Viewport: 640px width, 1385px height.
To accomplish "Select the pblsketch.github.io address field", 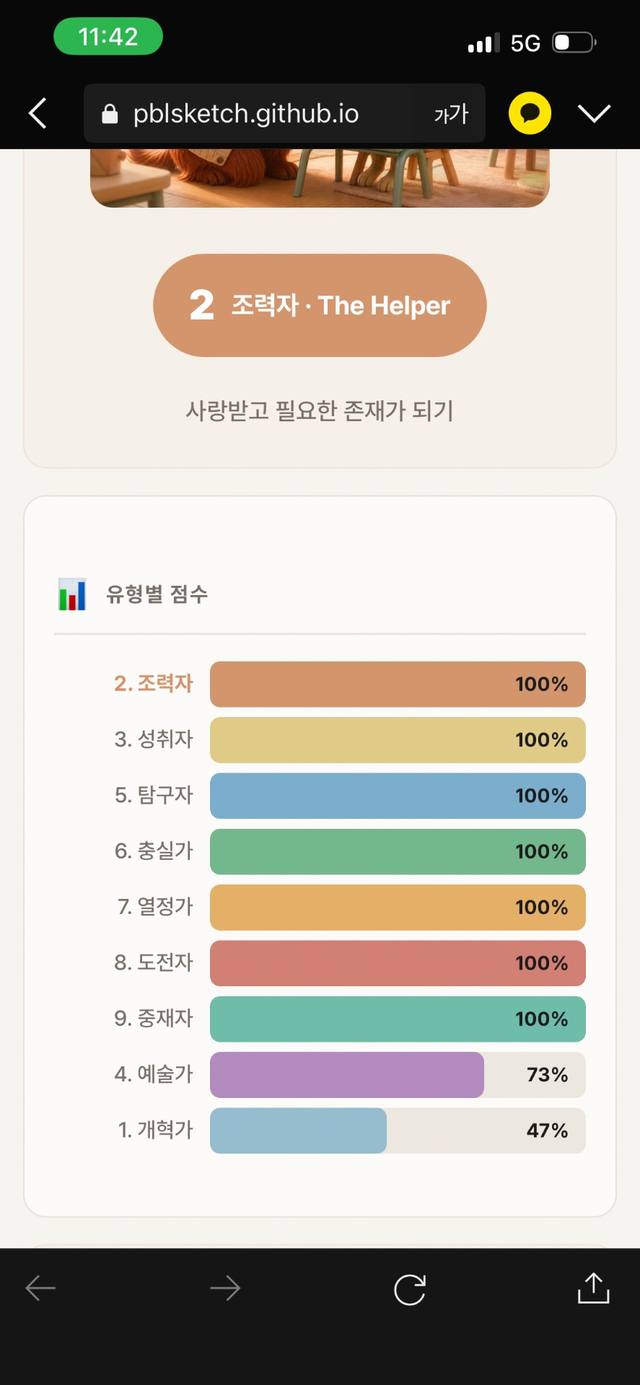I will (285, 113).
